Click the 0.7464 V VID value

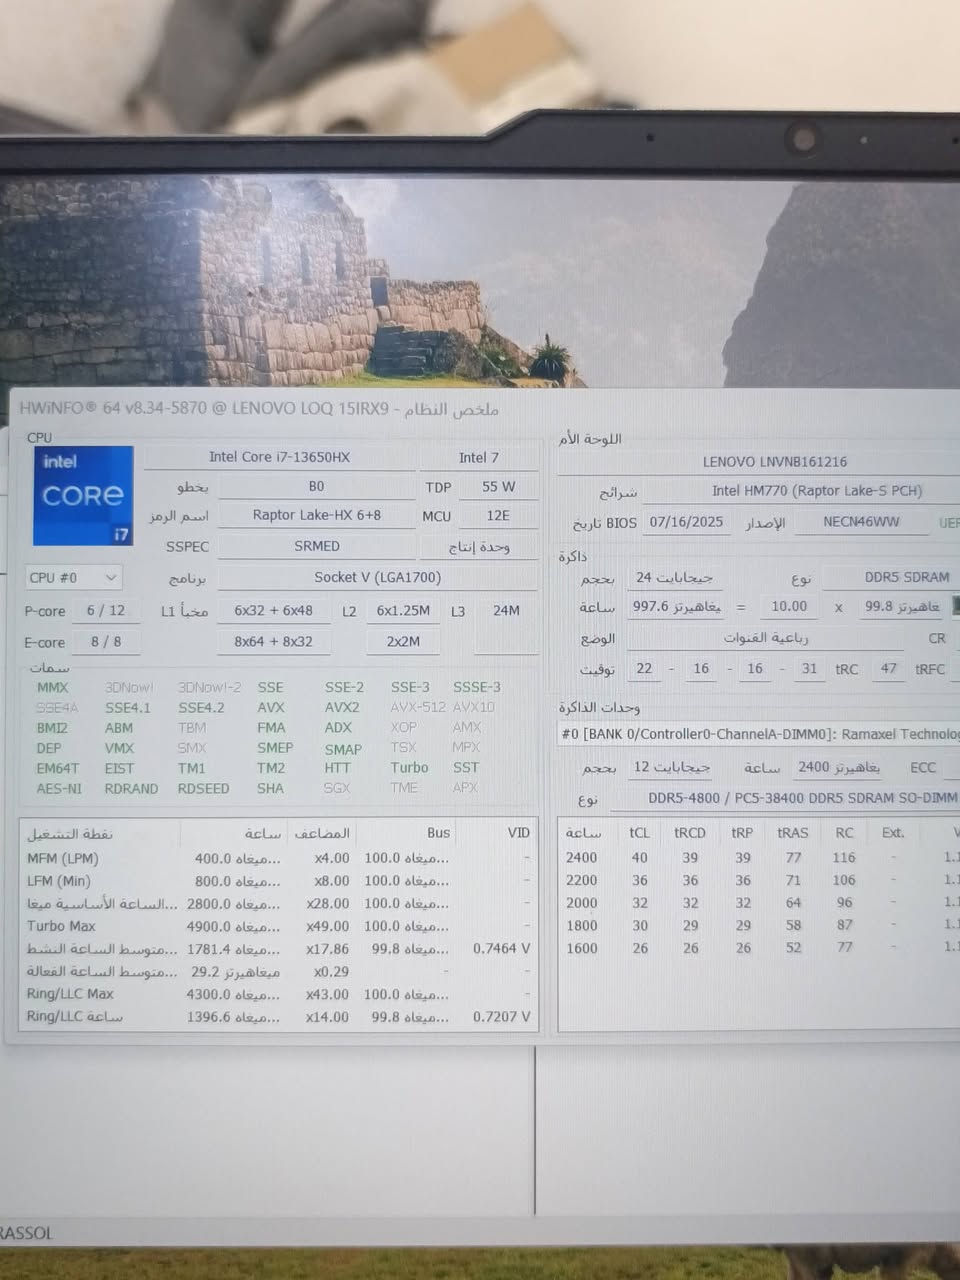point(501,948)
